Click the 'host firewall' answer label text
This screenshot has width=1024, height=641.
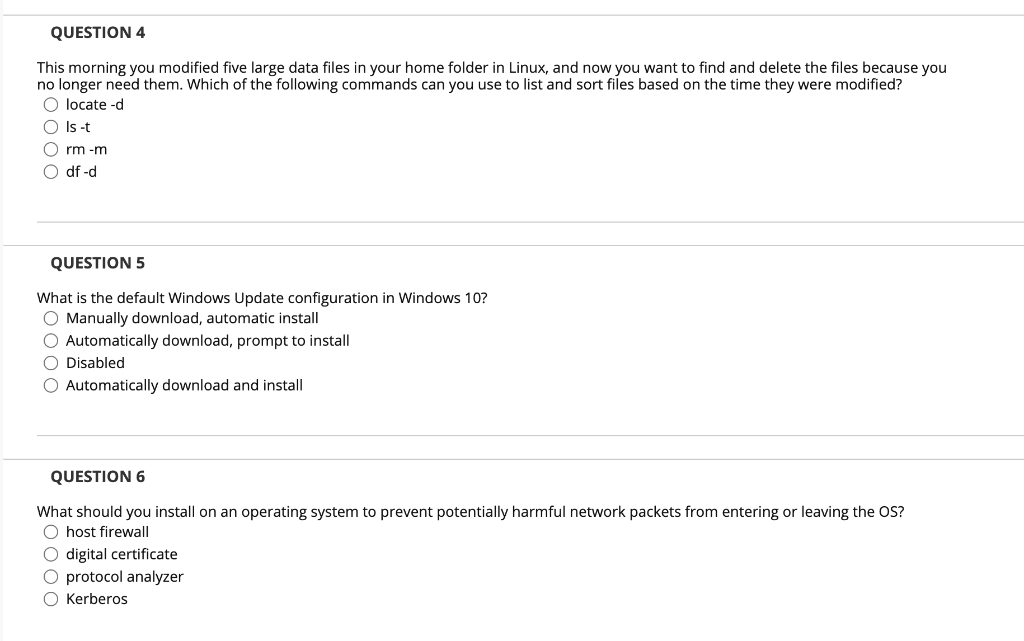107,532
